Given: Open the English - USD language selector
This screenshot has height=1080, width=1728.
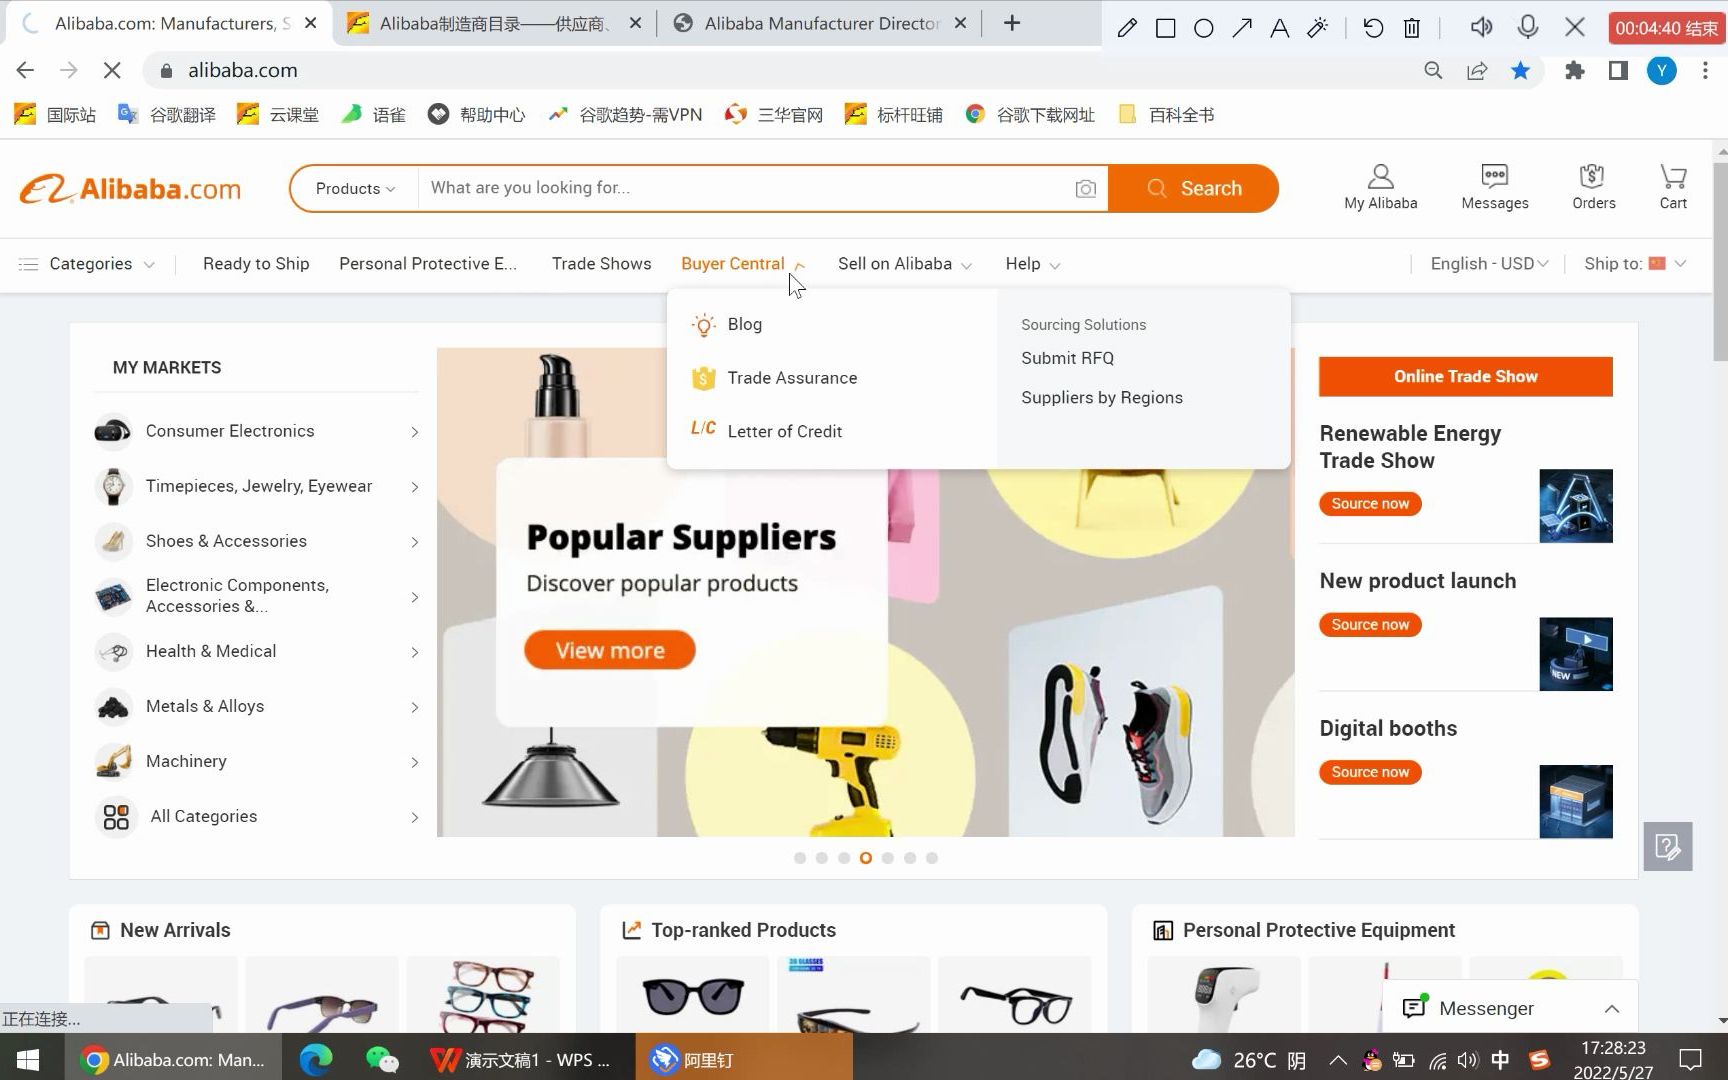Looking at the screenshot, I should coord(1489,264).
